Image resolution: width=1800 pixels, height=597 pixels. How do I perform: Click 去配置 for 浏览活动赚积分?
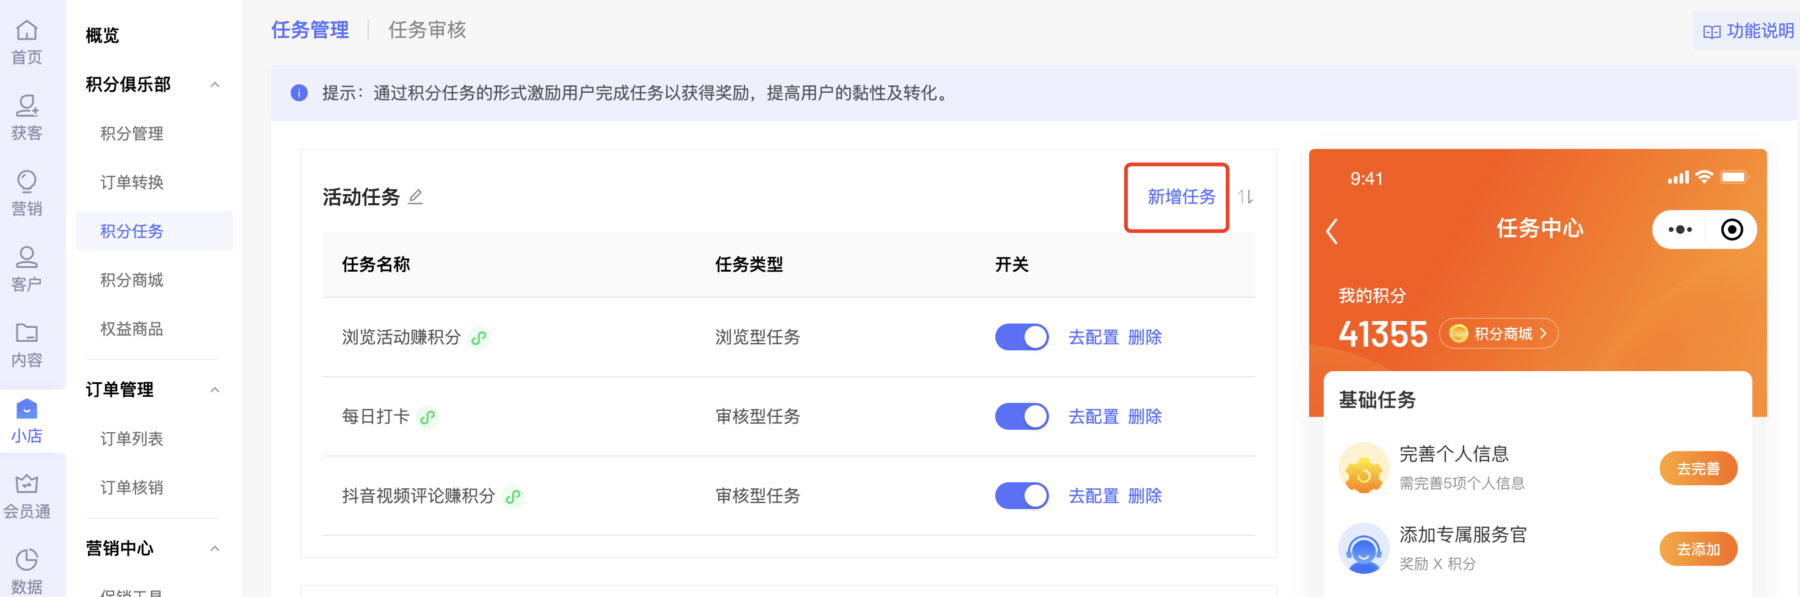[x=1094, y=338]
